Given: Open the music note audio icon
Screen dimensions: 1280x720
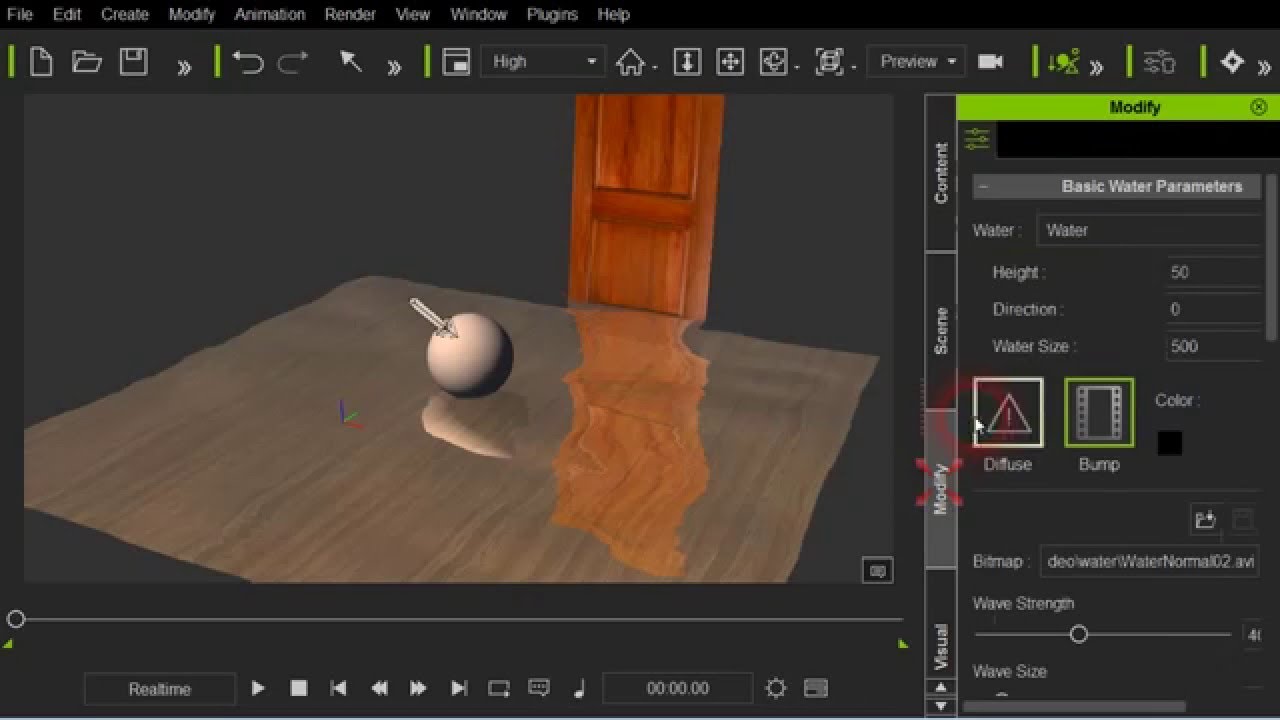Looking at the screenshot, I should pyautogui.click(x=579, y=688).
